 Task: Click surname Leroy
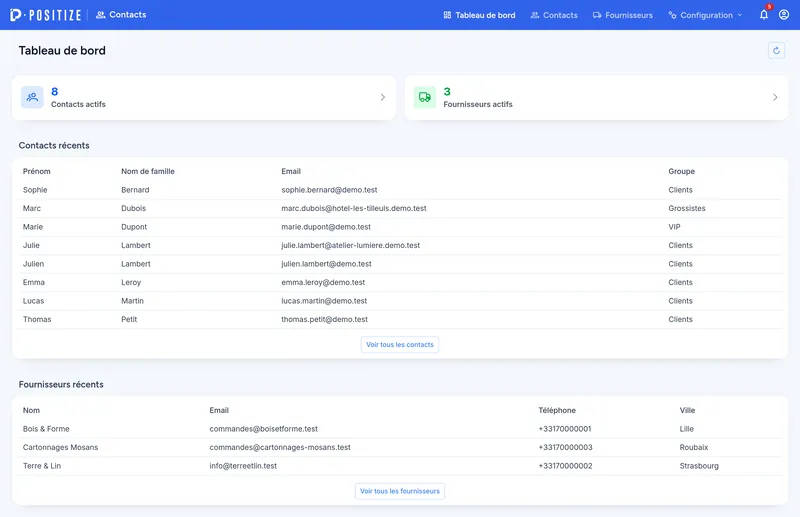[131, 282]
